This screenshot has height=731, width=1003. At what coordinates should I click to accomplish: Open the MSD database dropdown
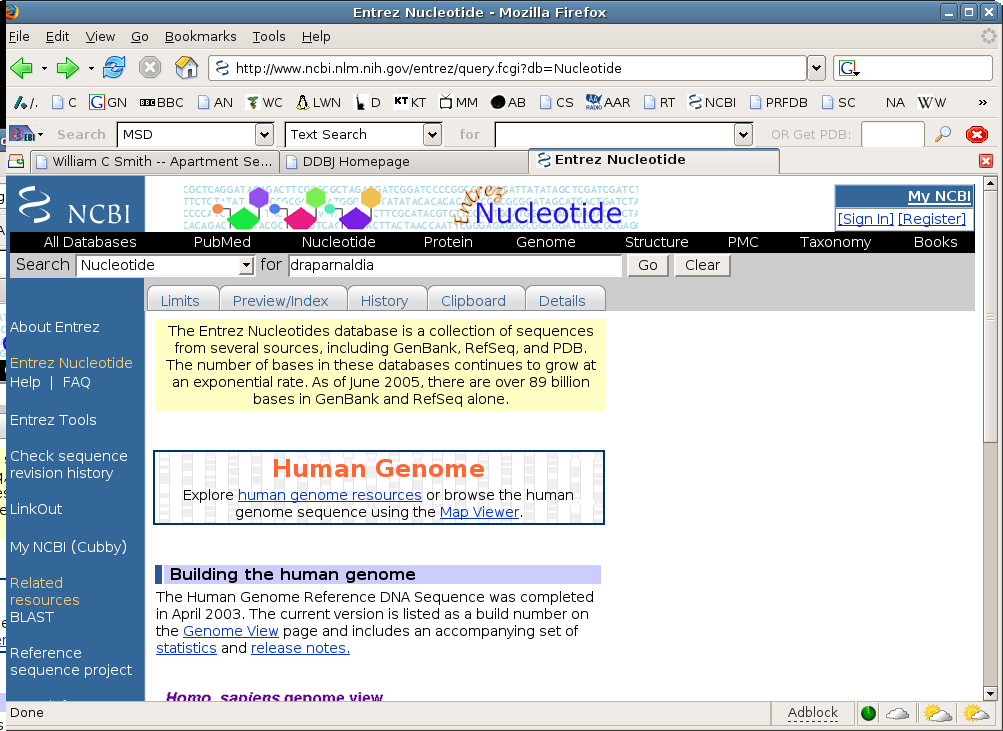click(264, 134)
